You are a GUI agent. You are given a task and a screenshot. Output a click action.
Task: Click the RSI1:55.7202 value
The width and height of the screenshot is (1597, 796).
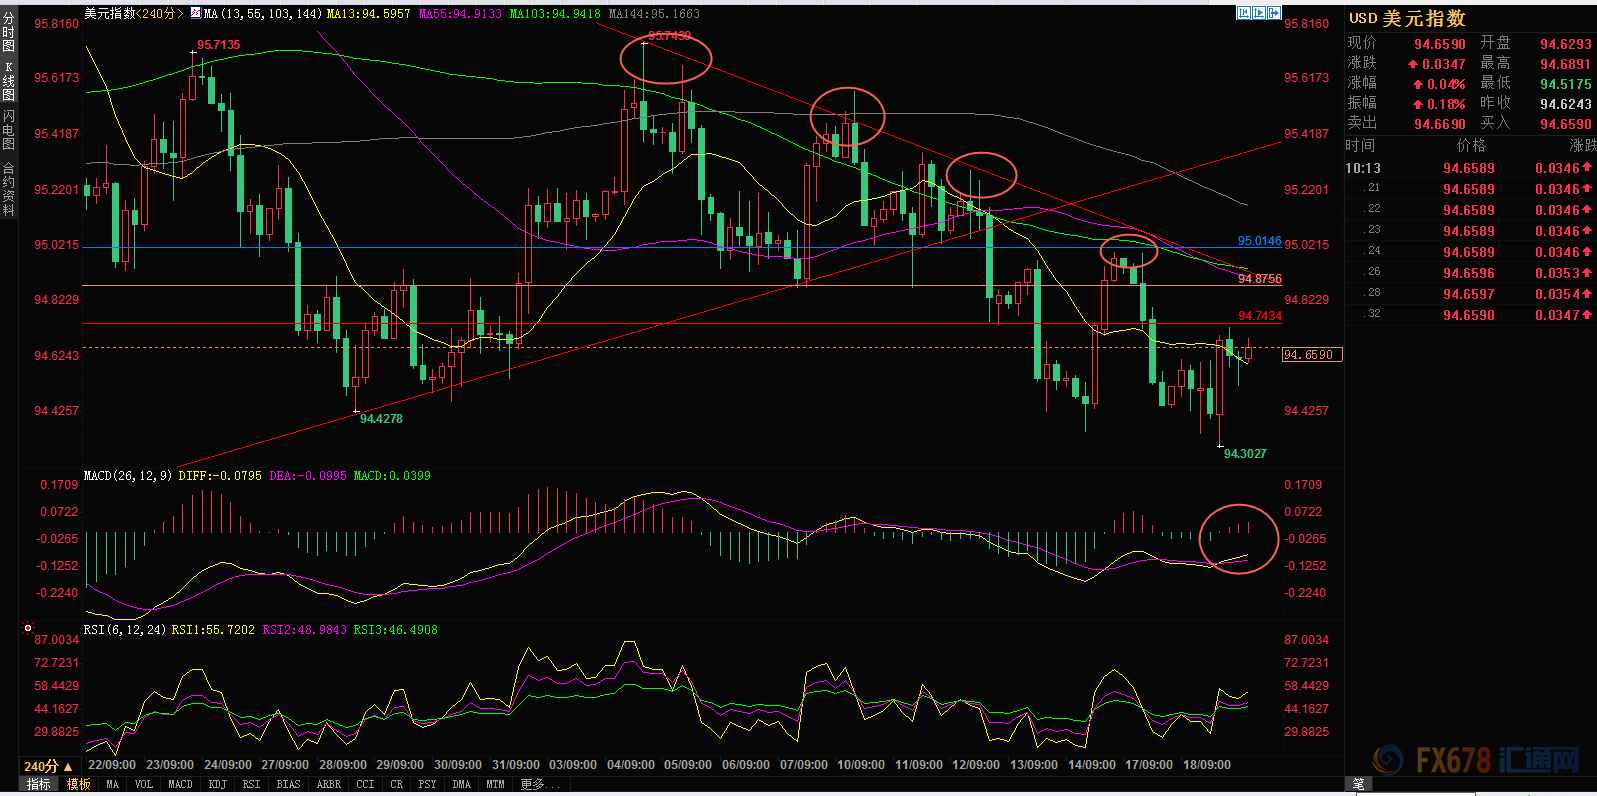click(x=213, y=630)
